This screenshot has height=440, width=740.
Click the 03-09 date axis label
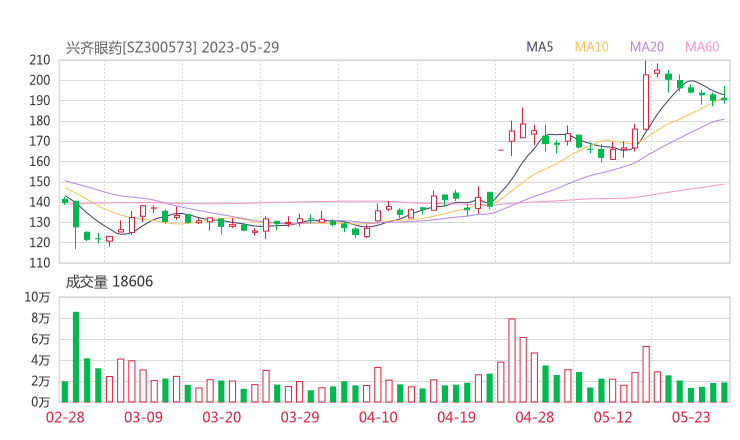point(143,417)
